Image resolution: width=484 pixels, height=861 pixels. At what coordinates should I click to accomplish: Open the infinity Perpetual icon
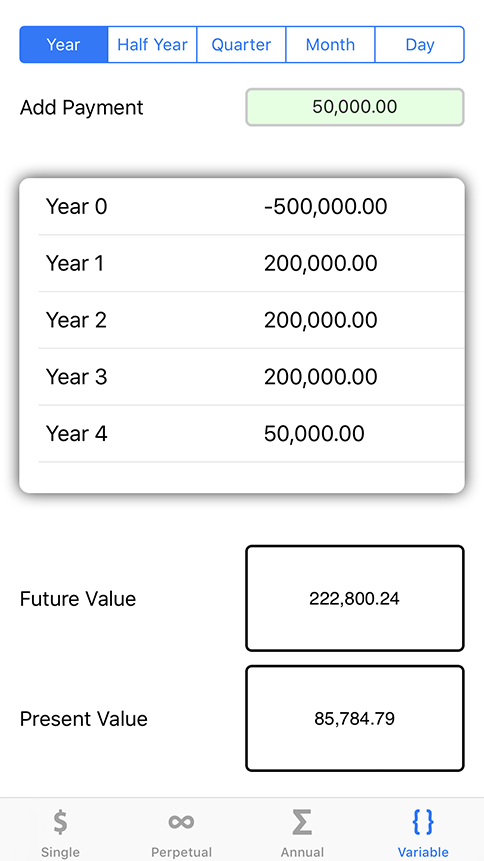coord(181,822)
